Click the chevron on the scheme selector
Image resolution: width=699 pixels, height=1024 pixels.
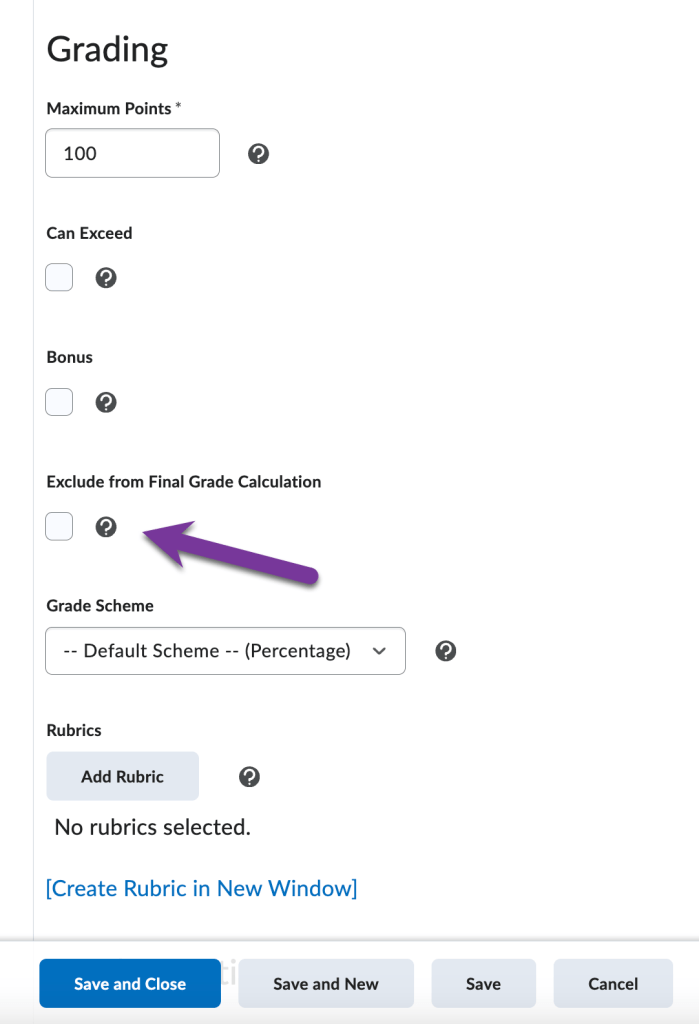(x=379, y=650)
